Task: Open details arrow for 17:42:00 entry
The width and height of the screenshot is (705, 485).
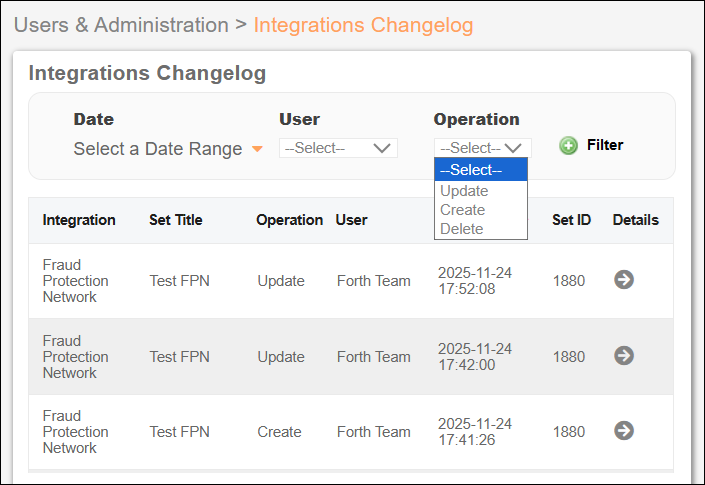Action: click(624, 356)
